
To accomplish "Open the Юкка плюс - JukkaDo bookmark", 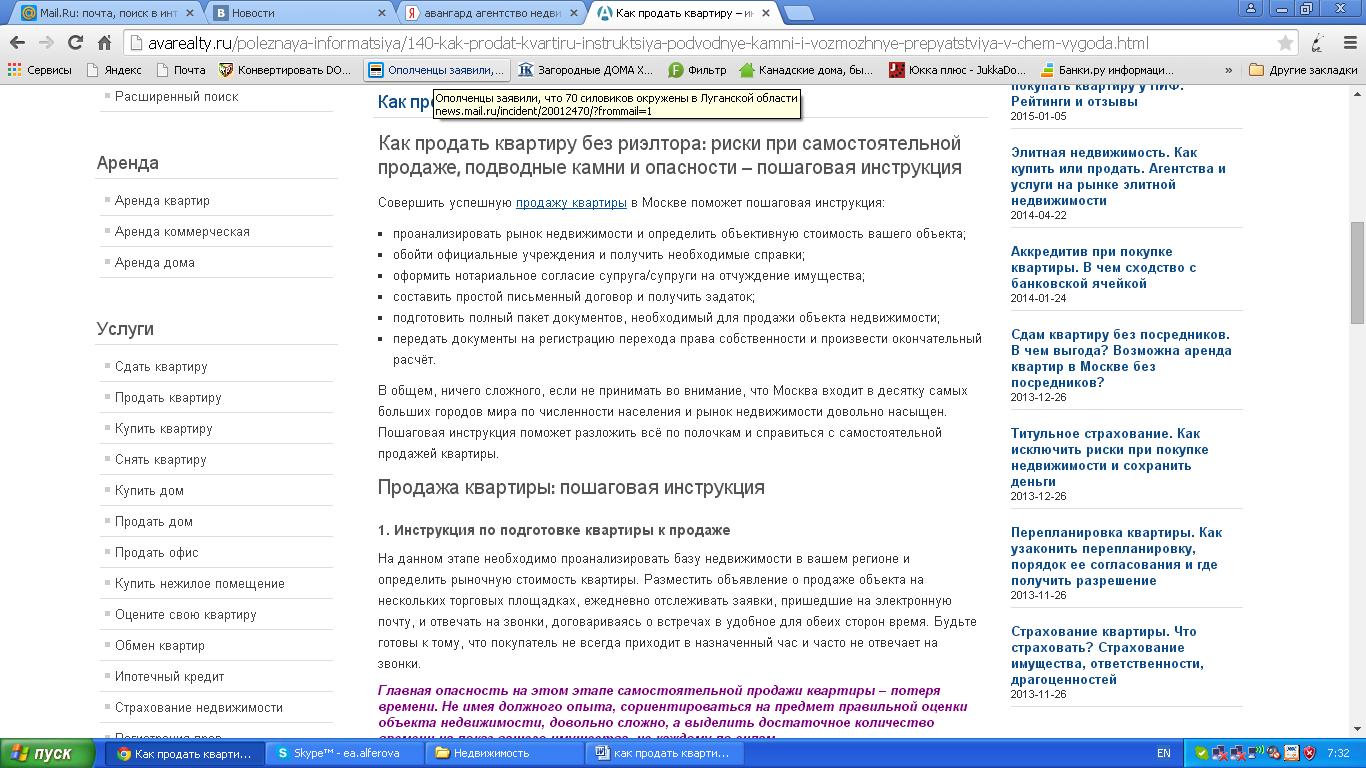I will tap(958, 70).
